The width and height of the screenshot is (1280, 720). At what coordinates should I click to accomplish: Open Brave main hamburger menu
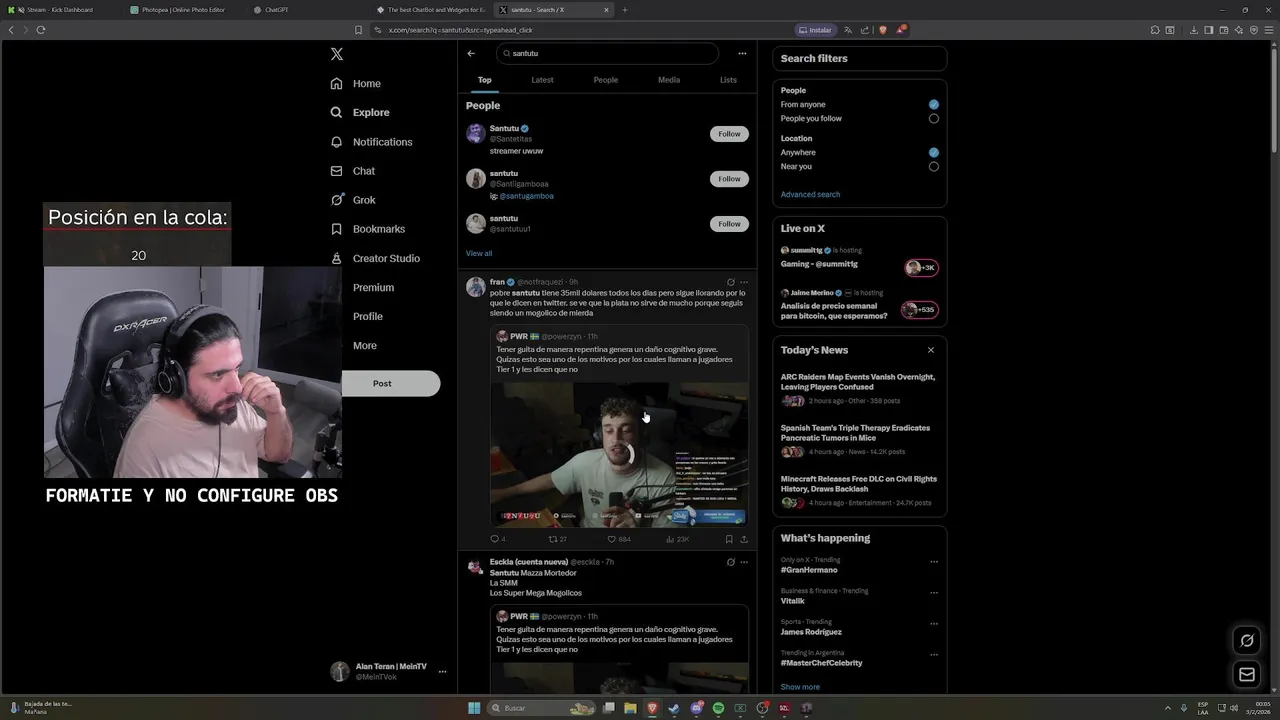tap(1268, 30)
